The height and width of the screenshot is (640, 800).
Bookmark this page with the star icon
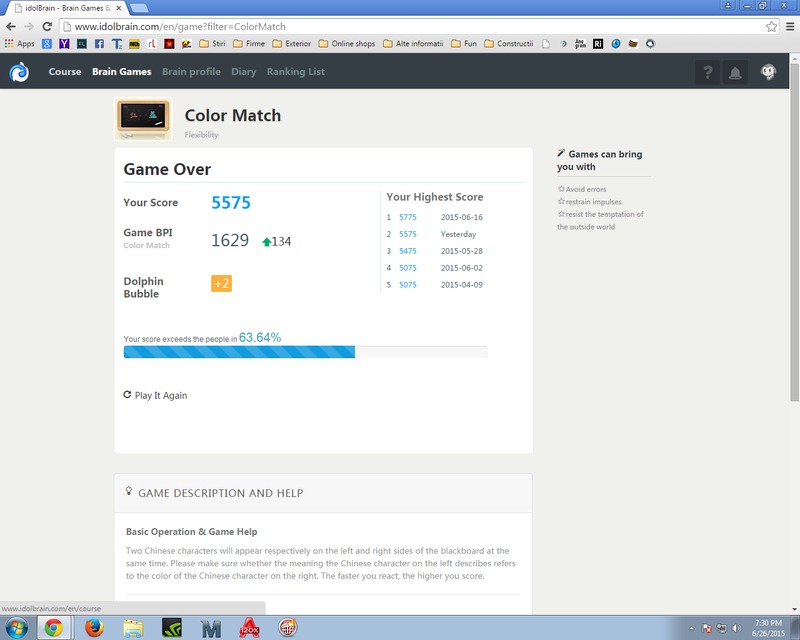(x=771, y=27)
